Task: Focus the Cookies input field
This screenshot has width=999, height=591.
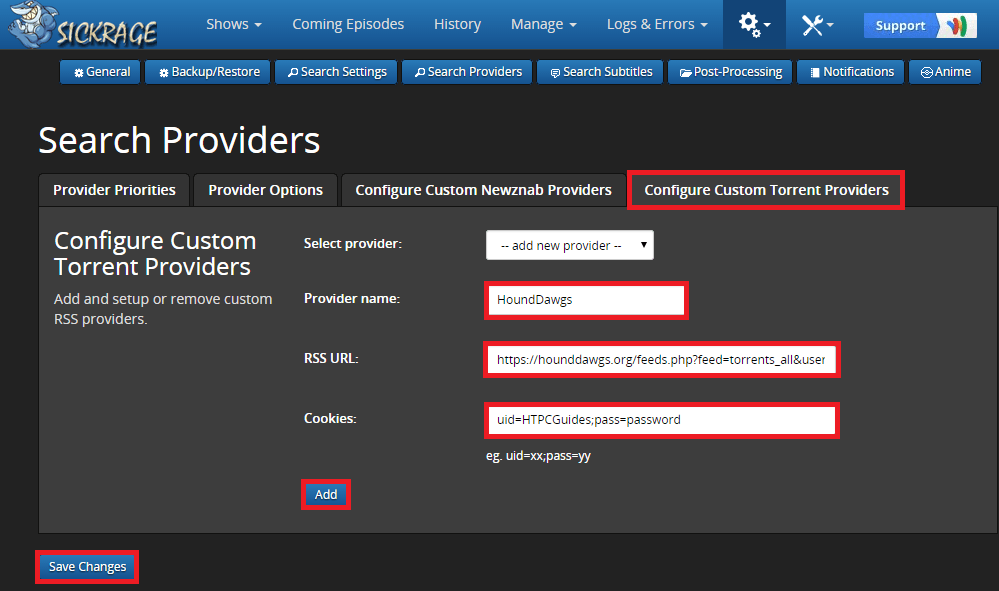Action: 661,420
